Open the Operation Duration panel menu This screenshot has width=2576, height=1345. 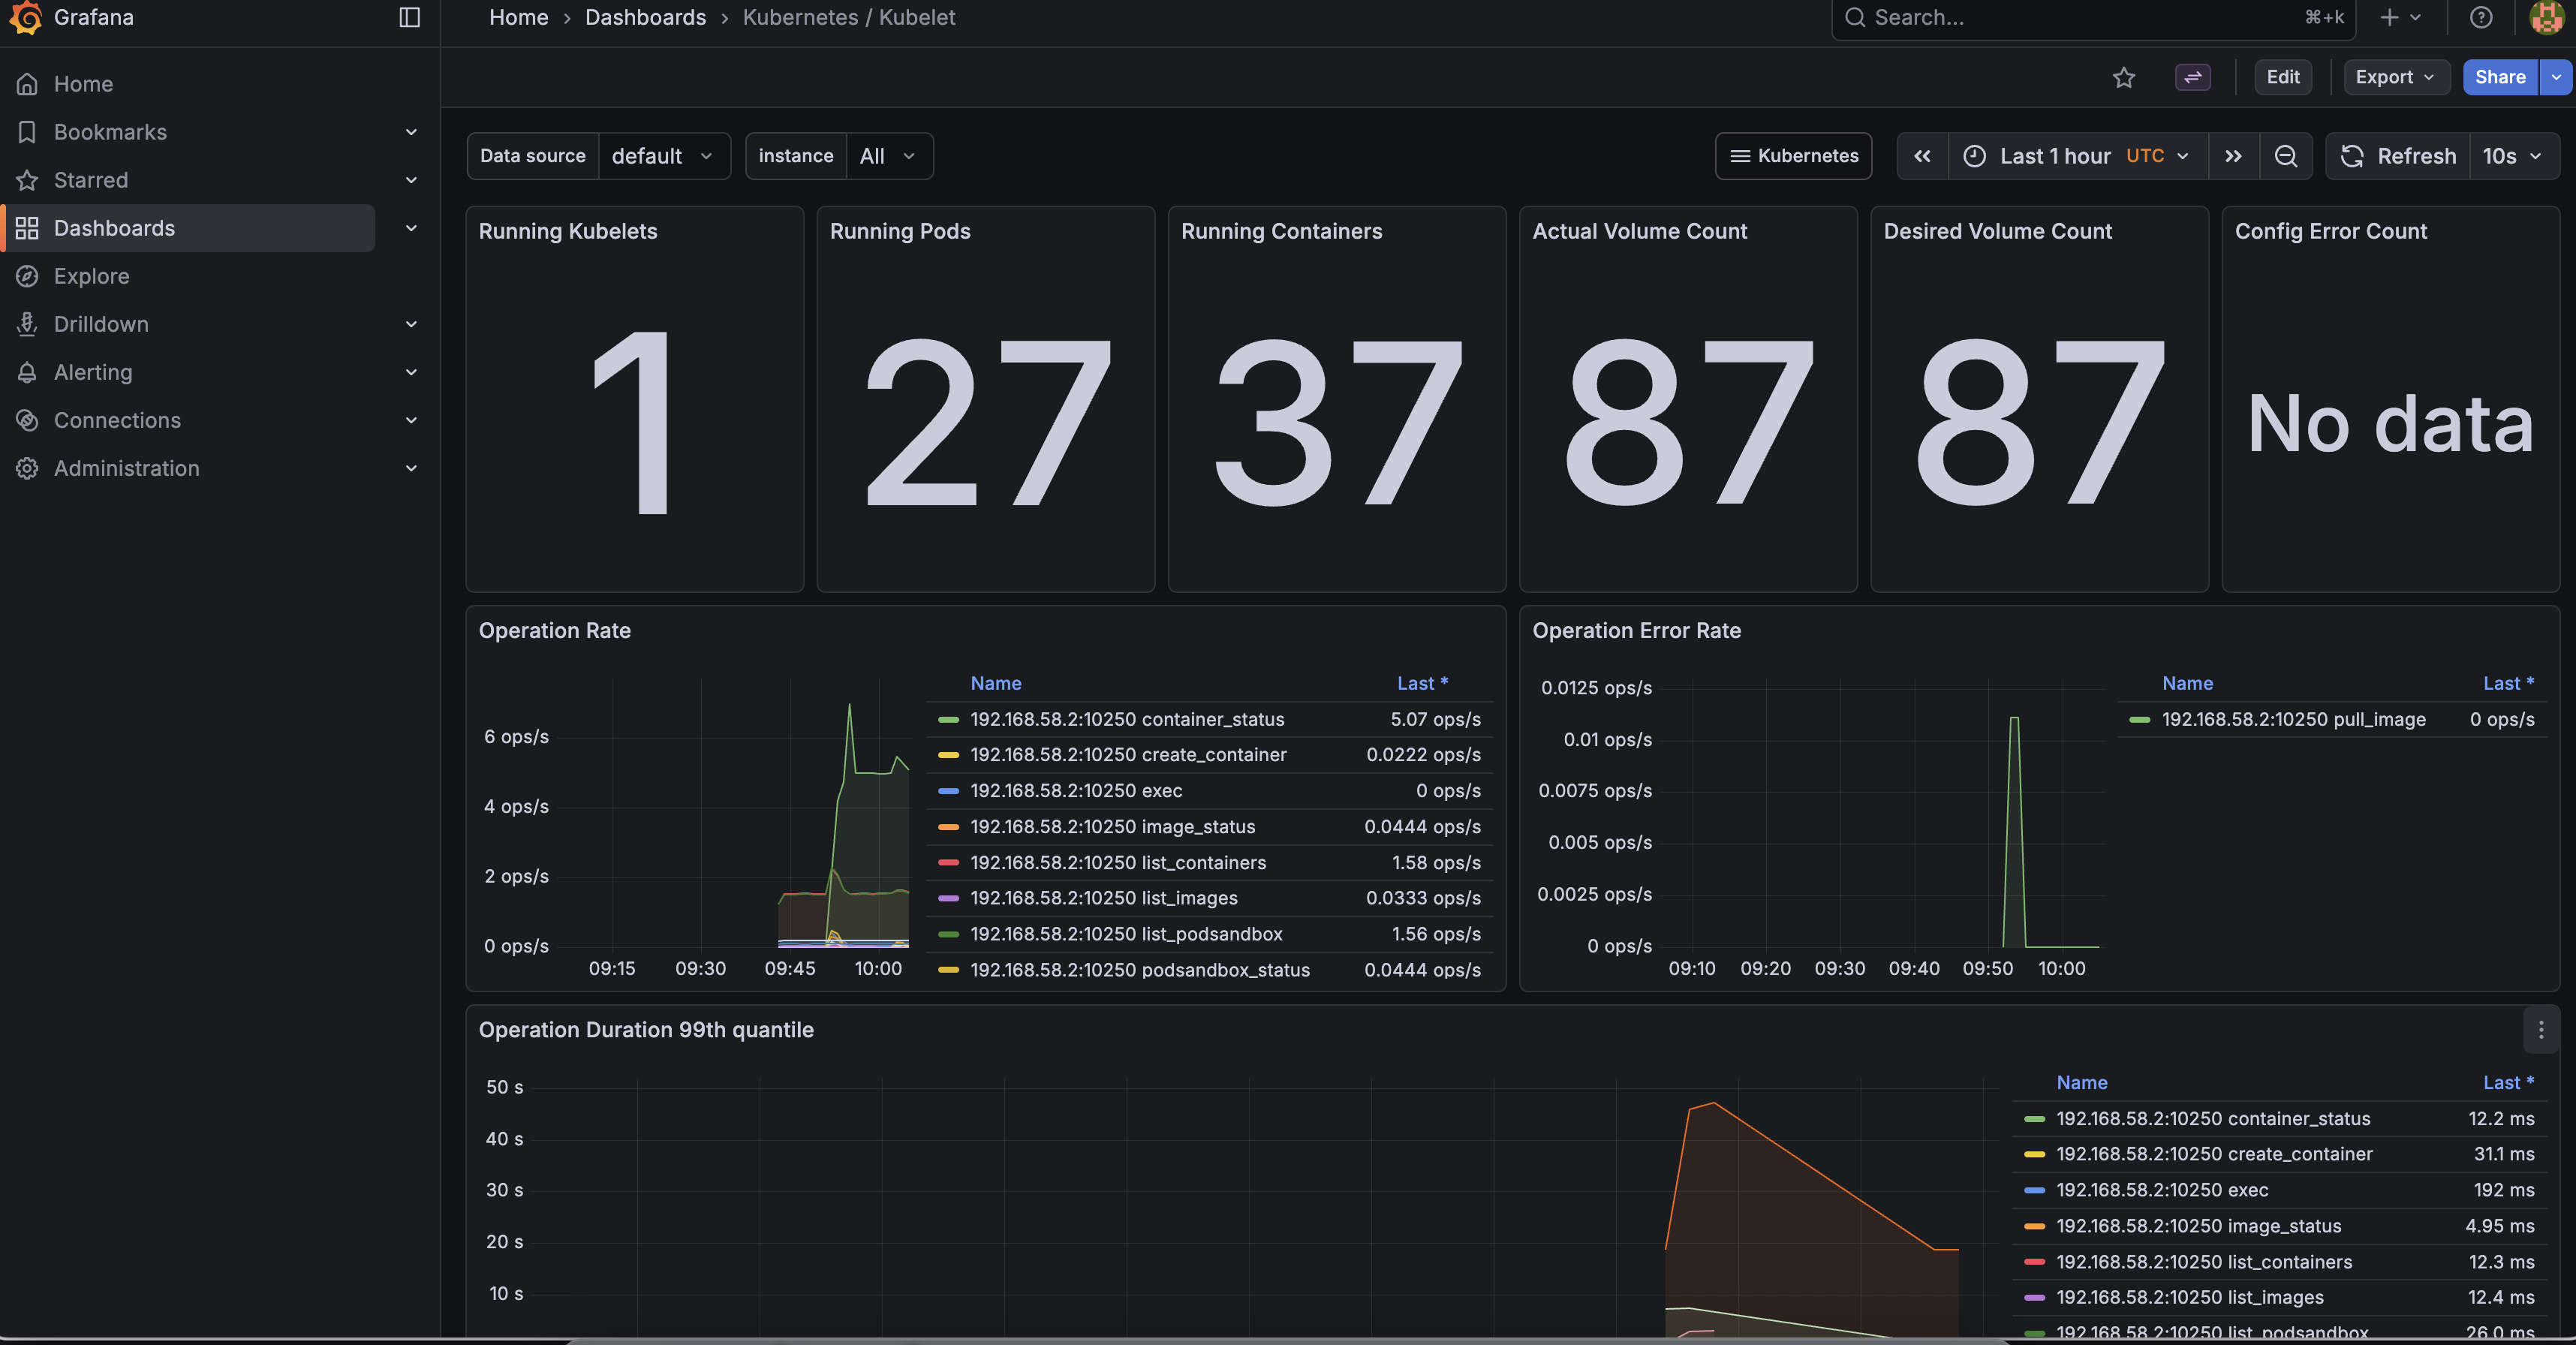(2540, 1030)
